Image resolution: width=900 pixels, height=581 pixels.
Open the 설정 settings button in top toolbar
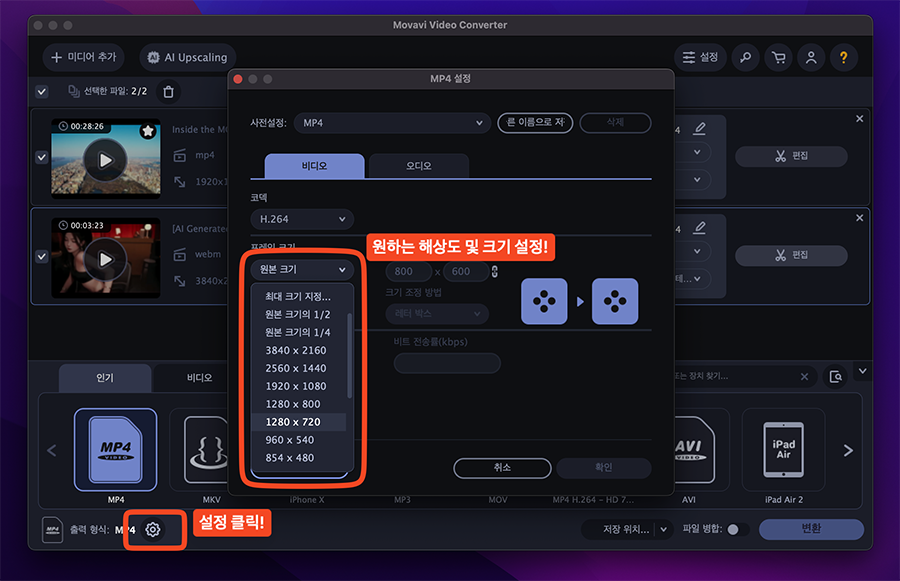(700, 57)
